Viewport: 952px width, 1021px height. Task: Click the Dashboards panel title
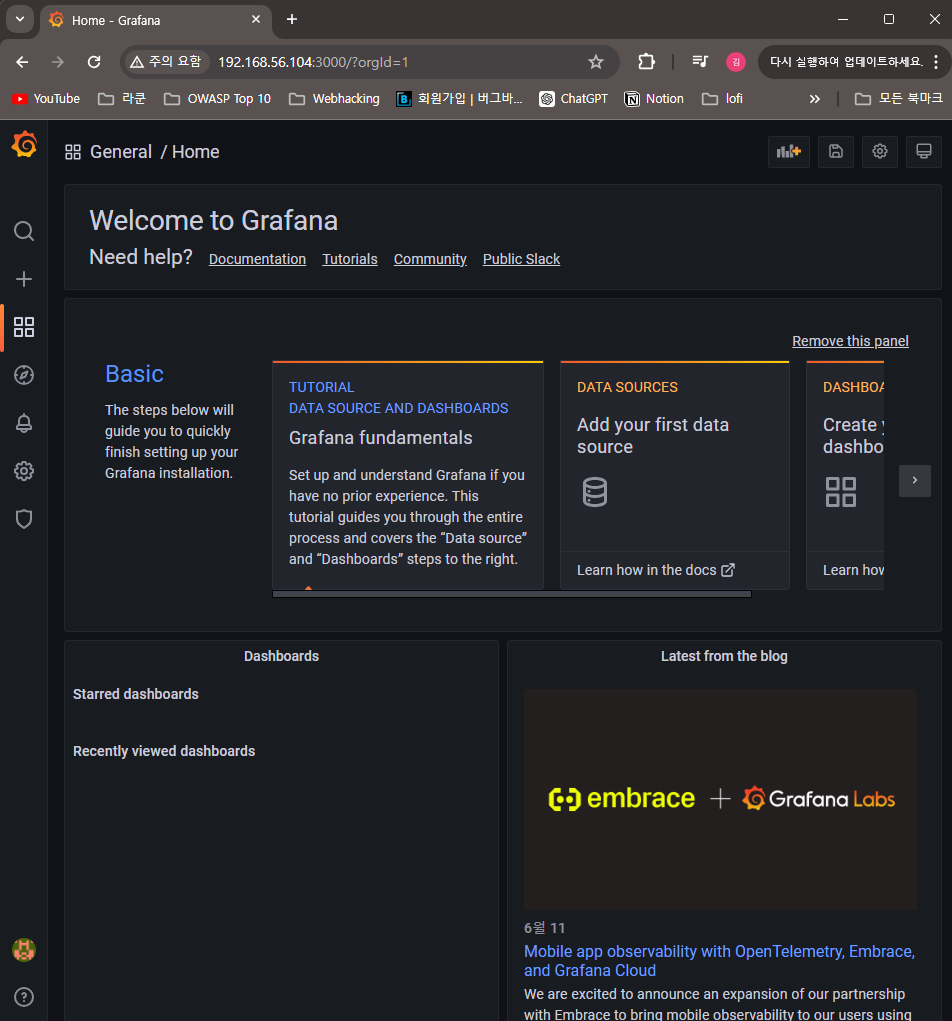[281, 656]
